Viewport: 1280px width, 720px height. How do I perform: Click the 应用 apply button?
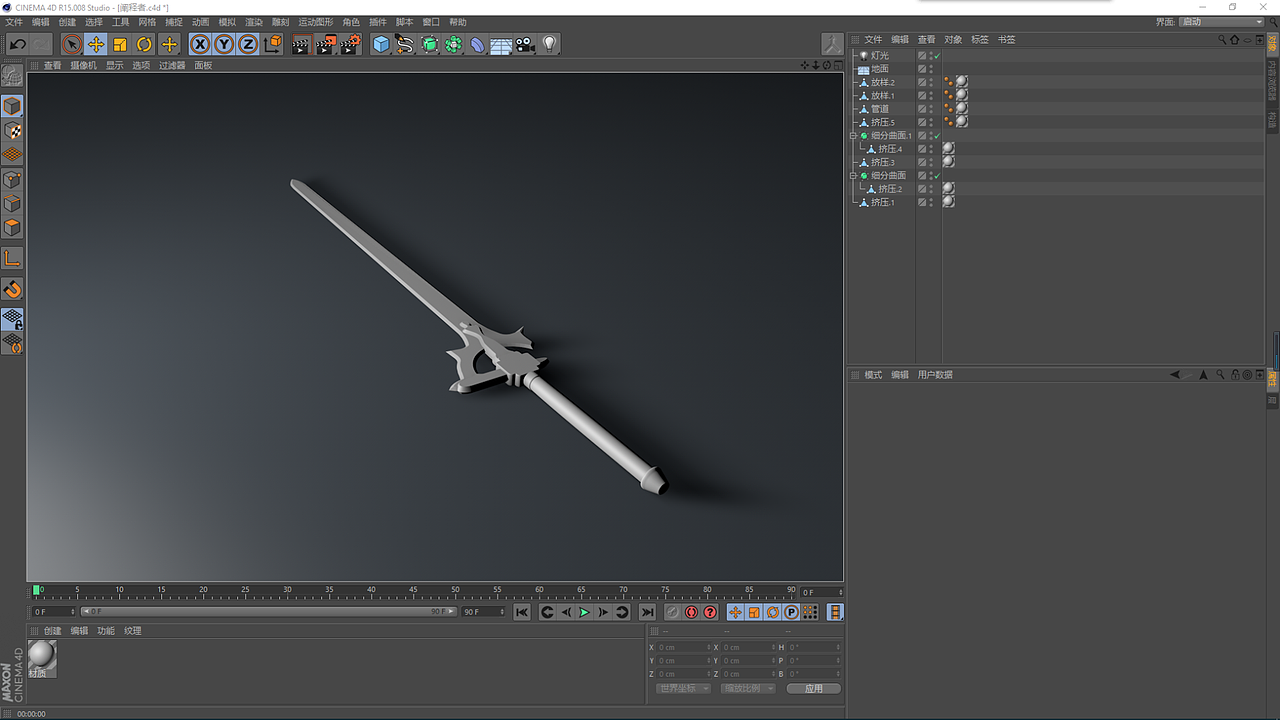[813, 688]
